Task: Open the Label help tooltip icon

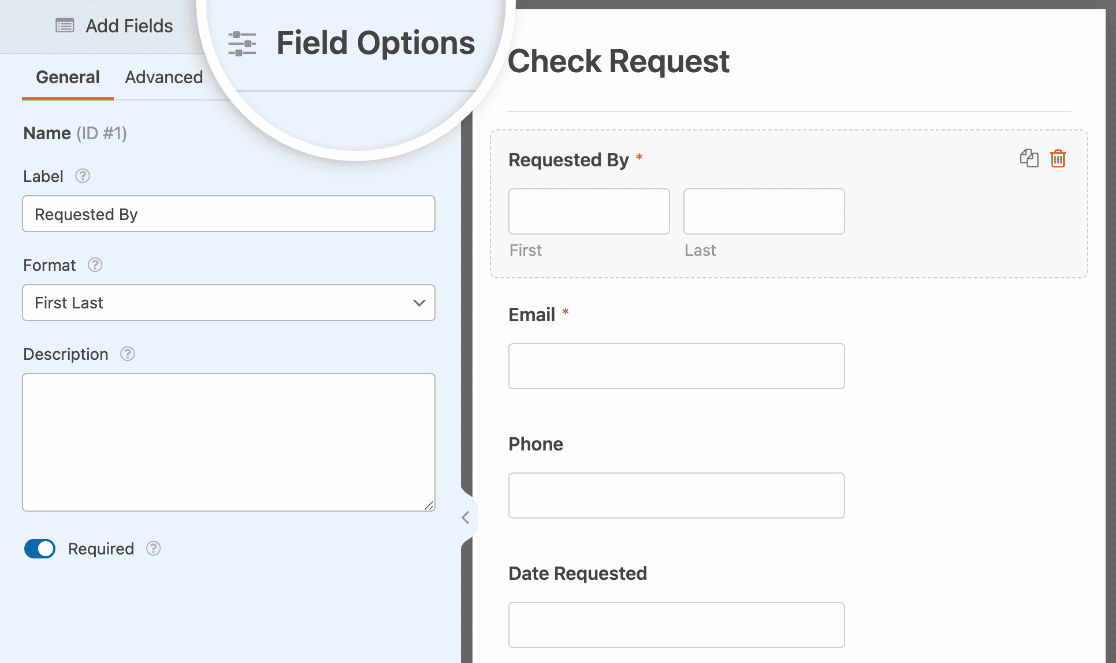Action: (83, 176)
